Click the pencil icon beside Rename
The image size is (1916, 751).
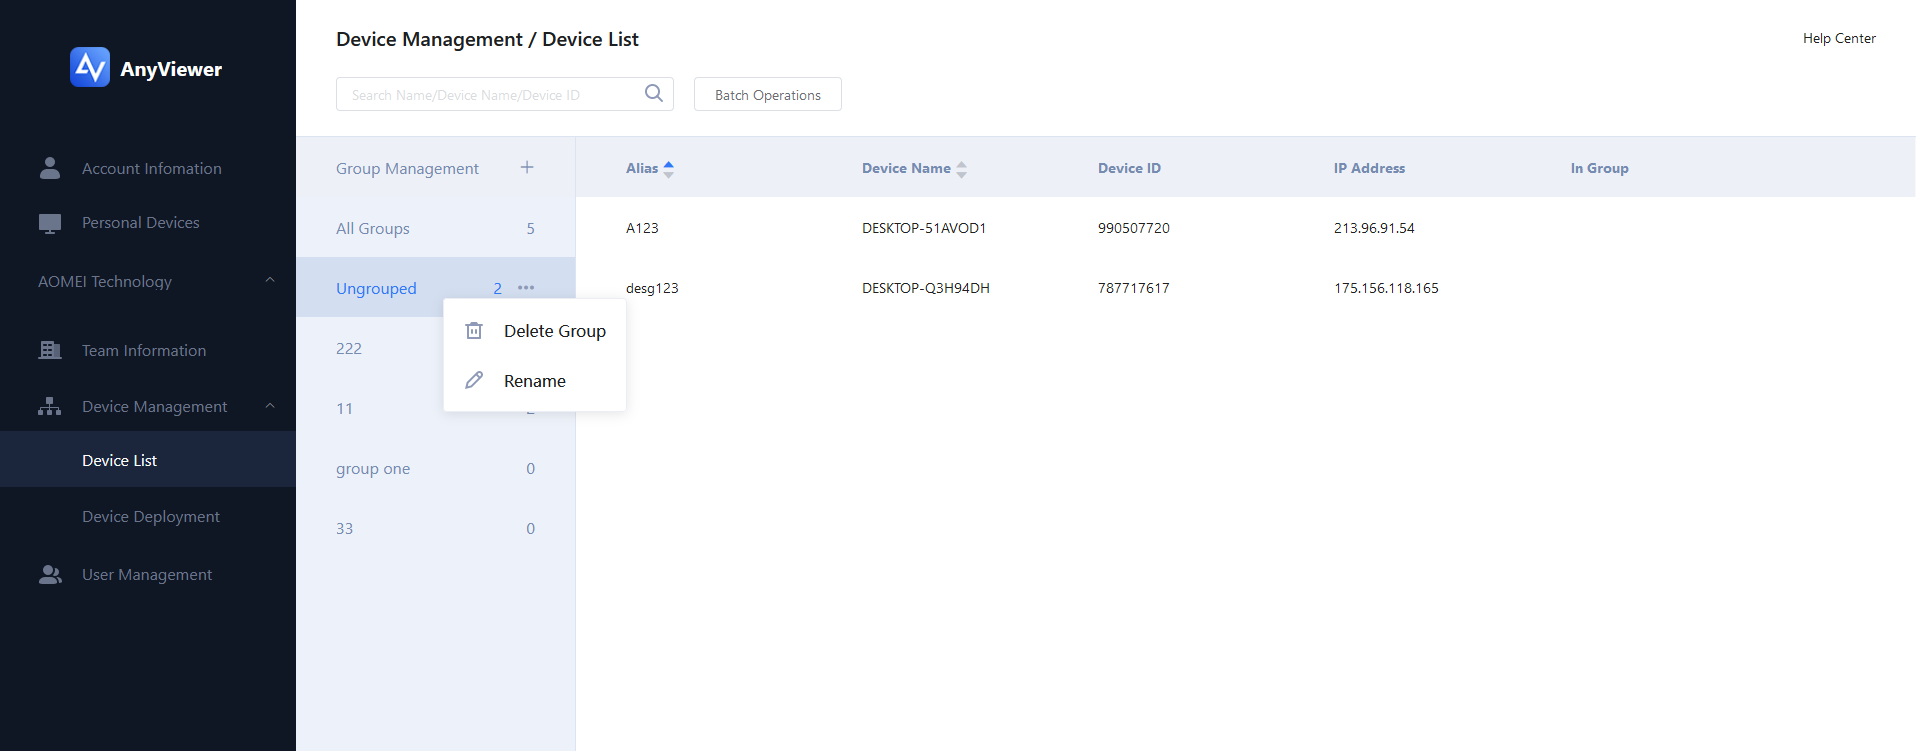click(x=474, y=381)
